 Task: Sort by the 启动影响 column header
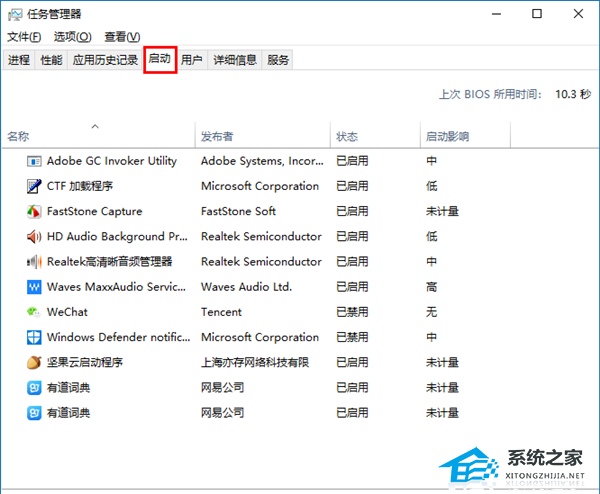(x=447, y=137)
